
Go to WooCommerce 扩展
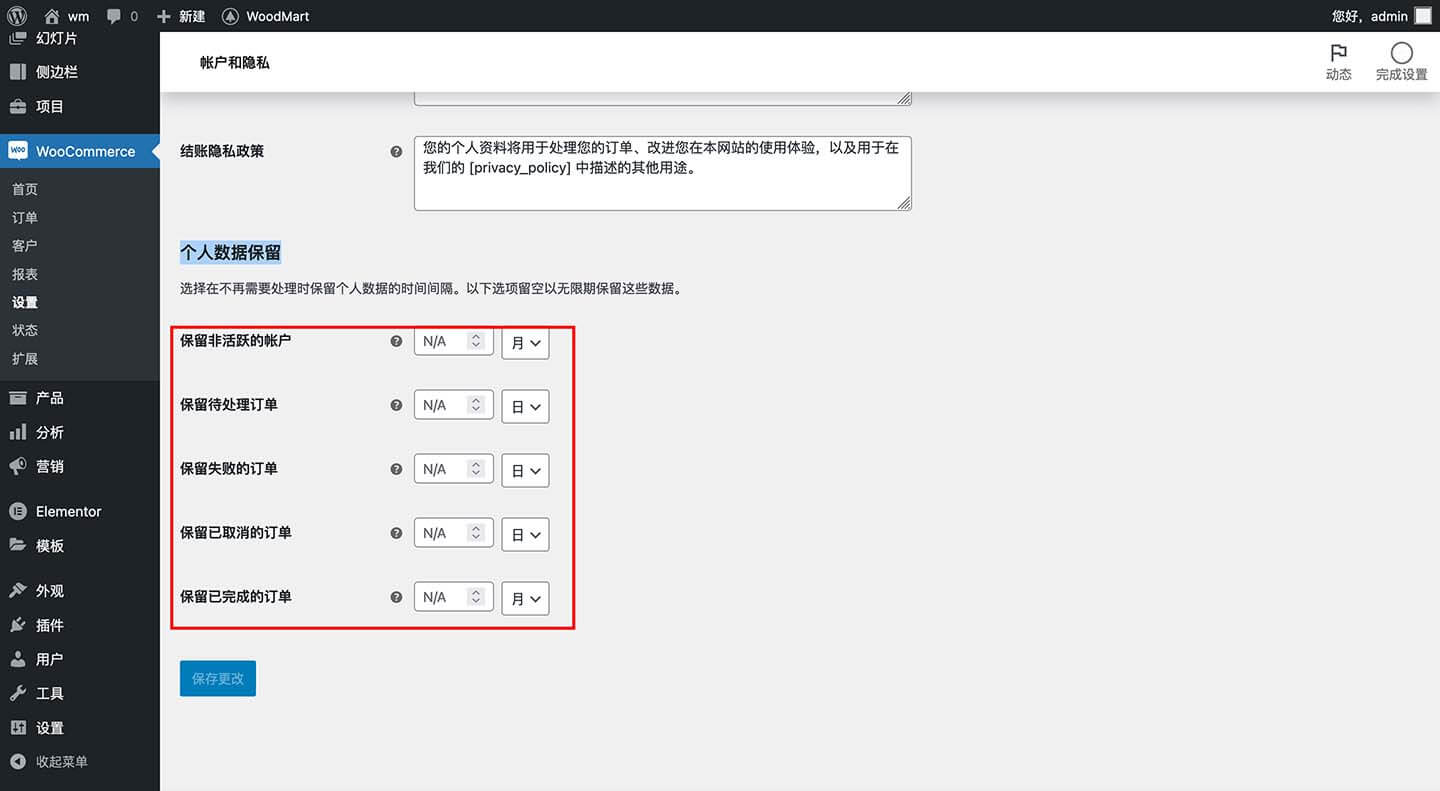(25, 358)
